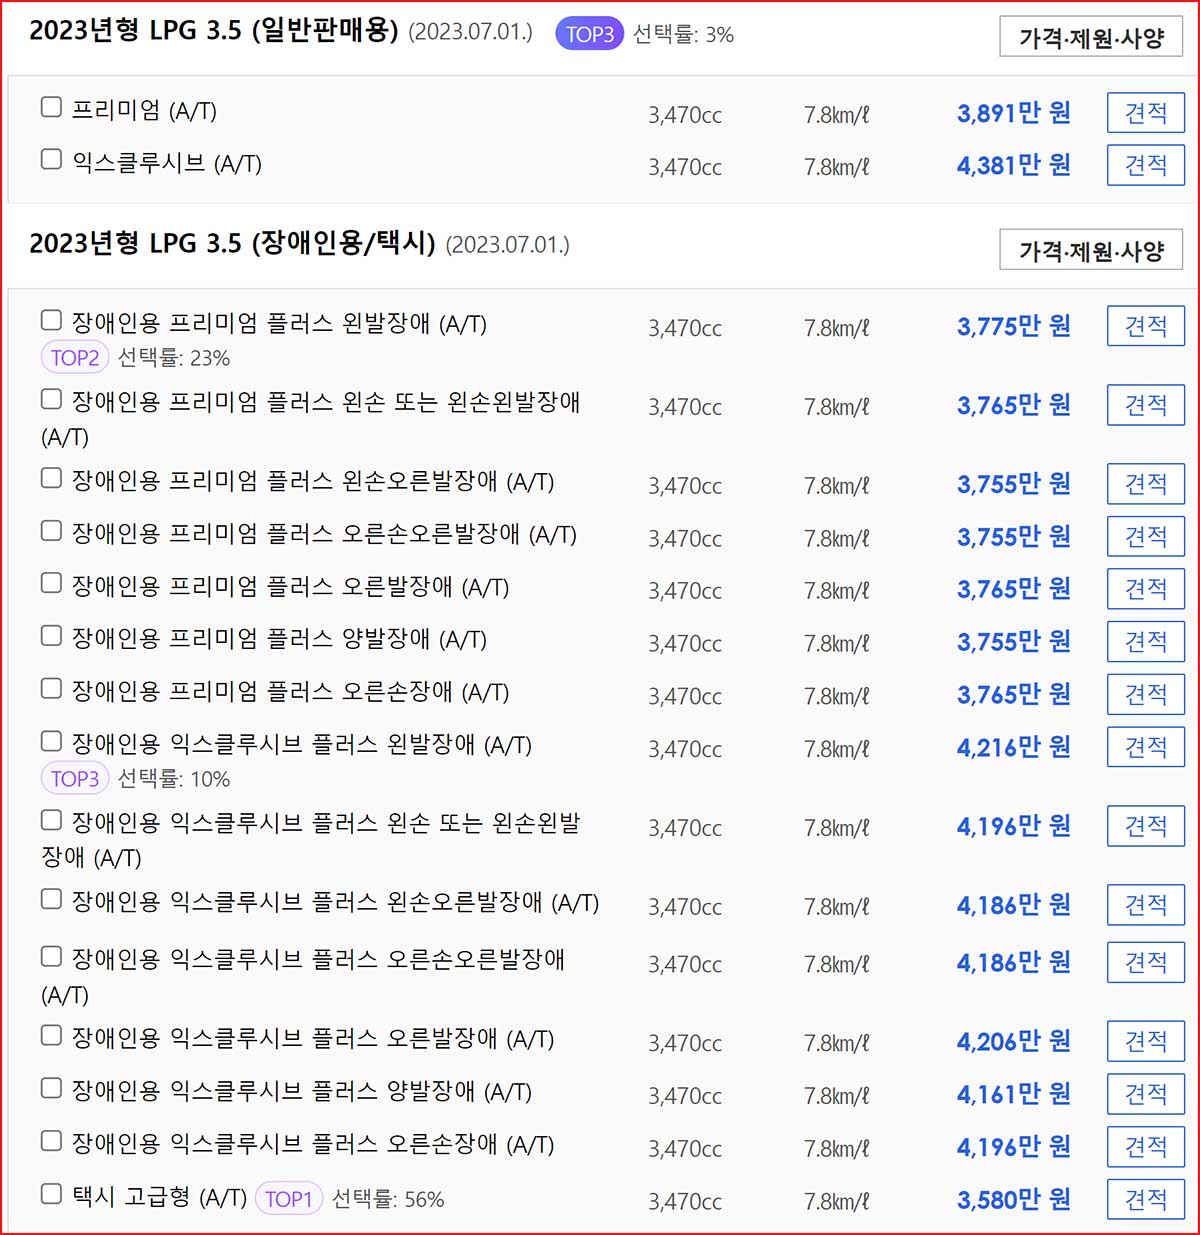Select the 장애인용 프리미엄 플러스 왼발장애 checkbox
Image resolution: width=1200 pixels, height=1235 pixels.
50,319
